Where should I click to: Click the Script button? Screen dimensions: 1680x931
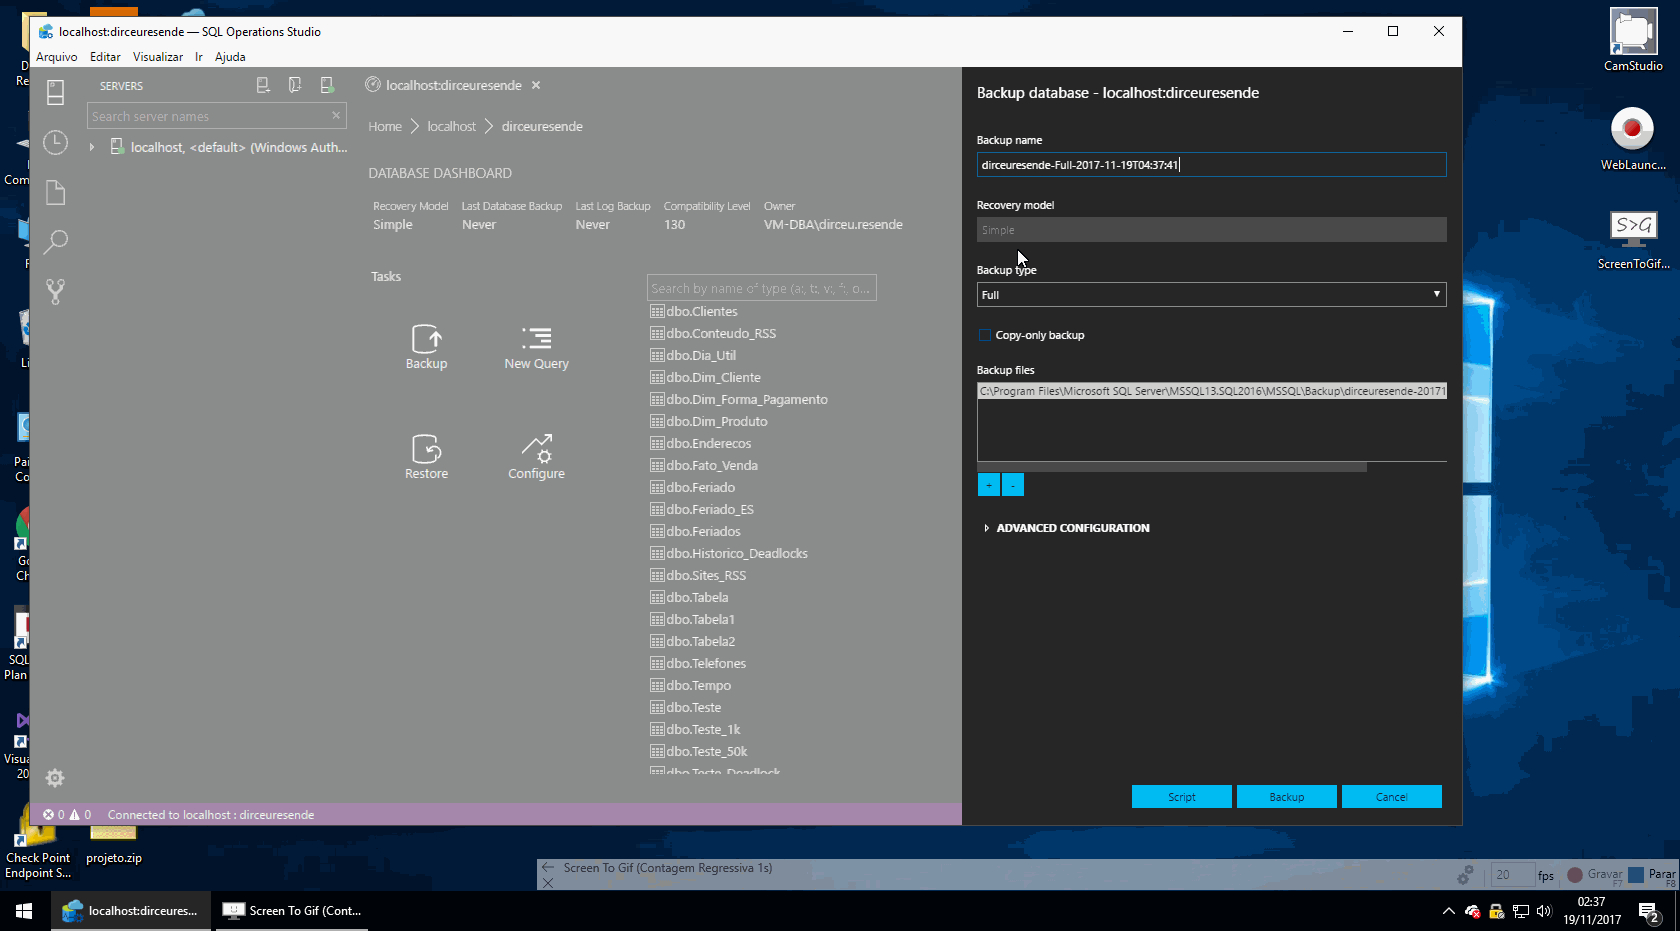[1182, 797]
